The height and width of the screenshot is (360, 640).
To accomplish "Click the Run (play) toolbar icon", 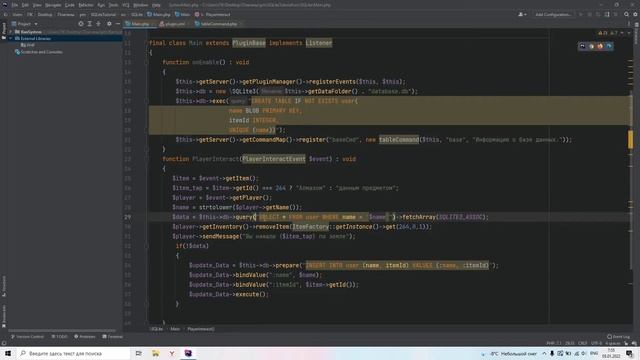I will click(x=581, y=14).
